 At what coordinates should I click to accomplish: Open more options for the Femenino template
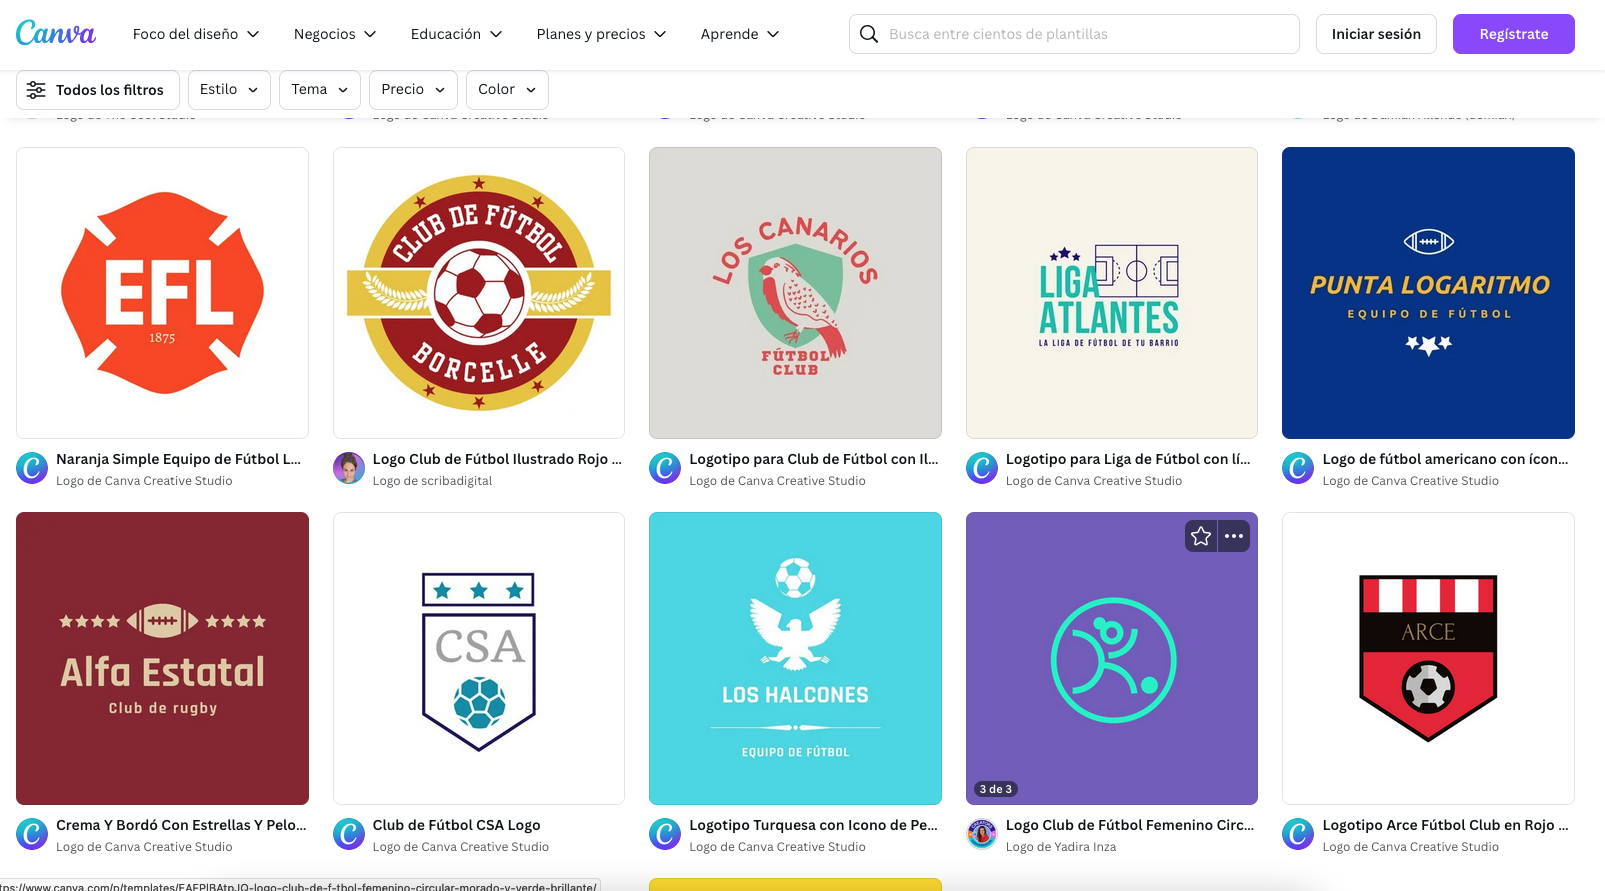click(1234, 536)
